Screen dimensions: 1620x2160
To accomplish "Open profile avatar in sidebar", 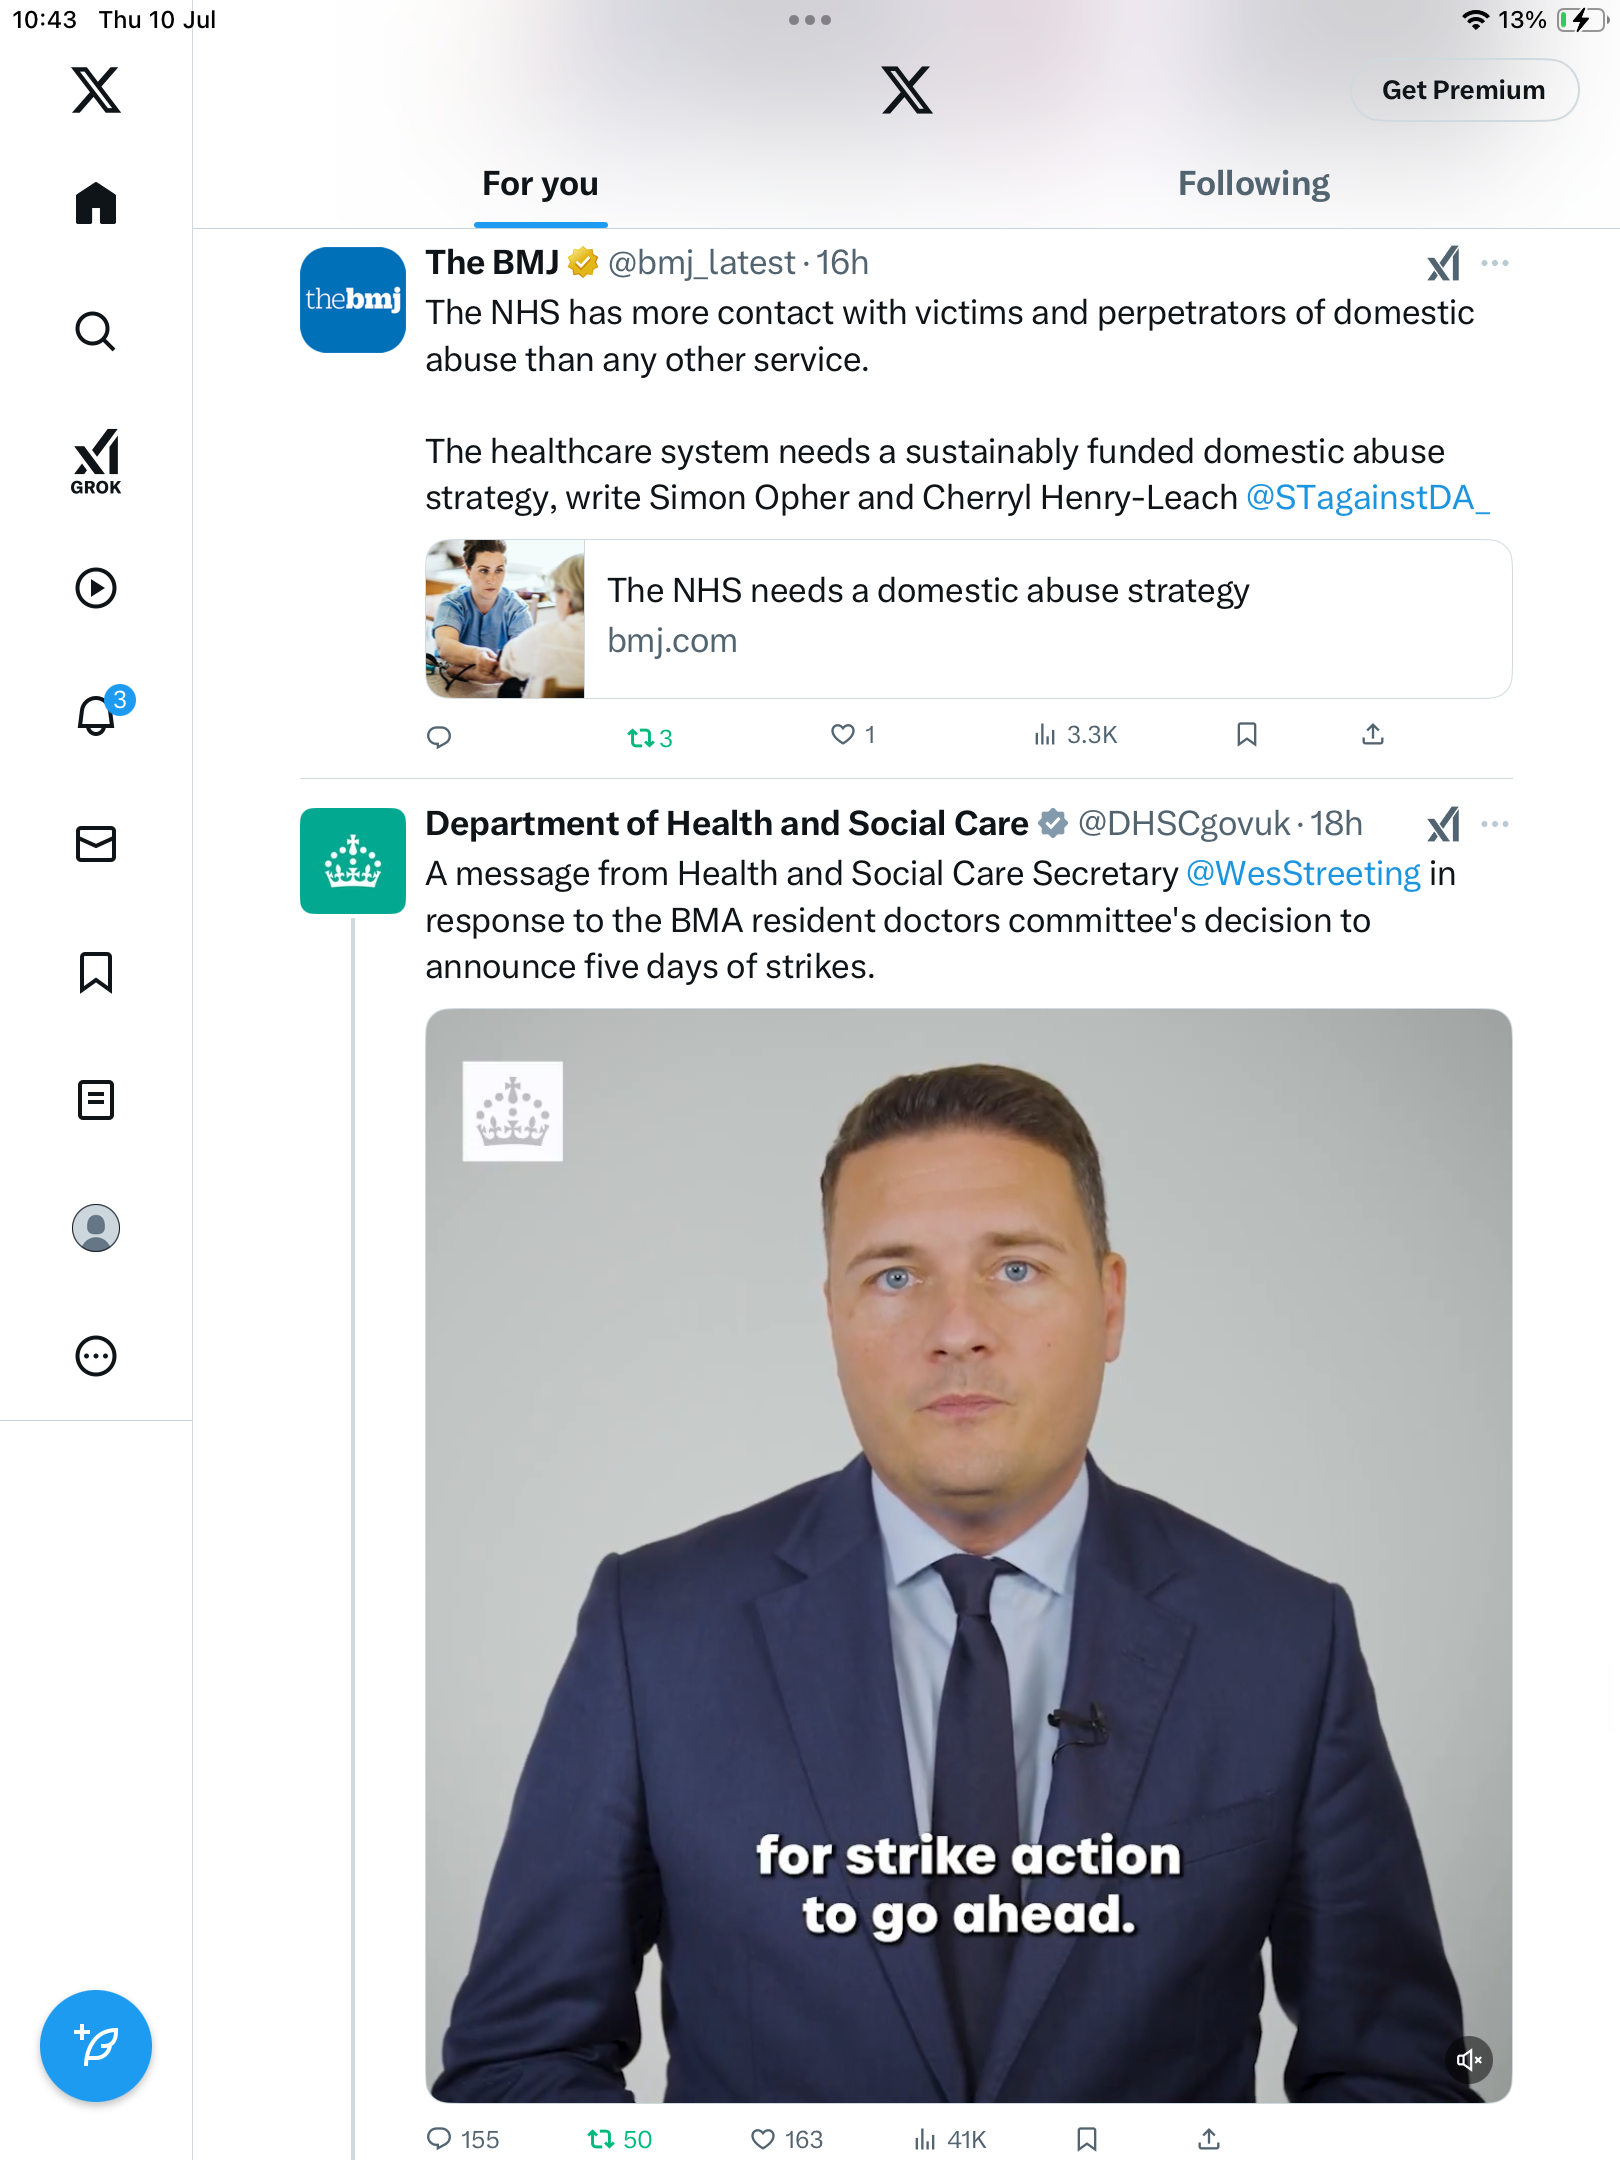I will [96, 1228].
